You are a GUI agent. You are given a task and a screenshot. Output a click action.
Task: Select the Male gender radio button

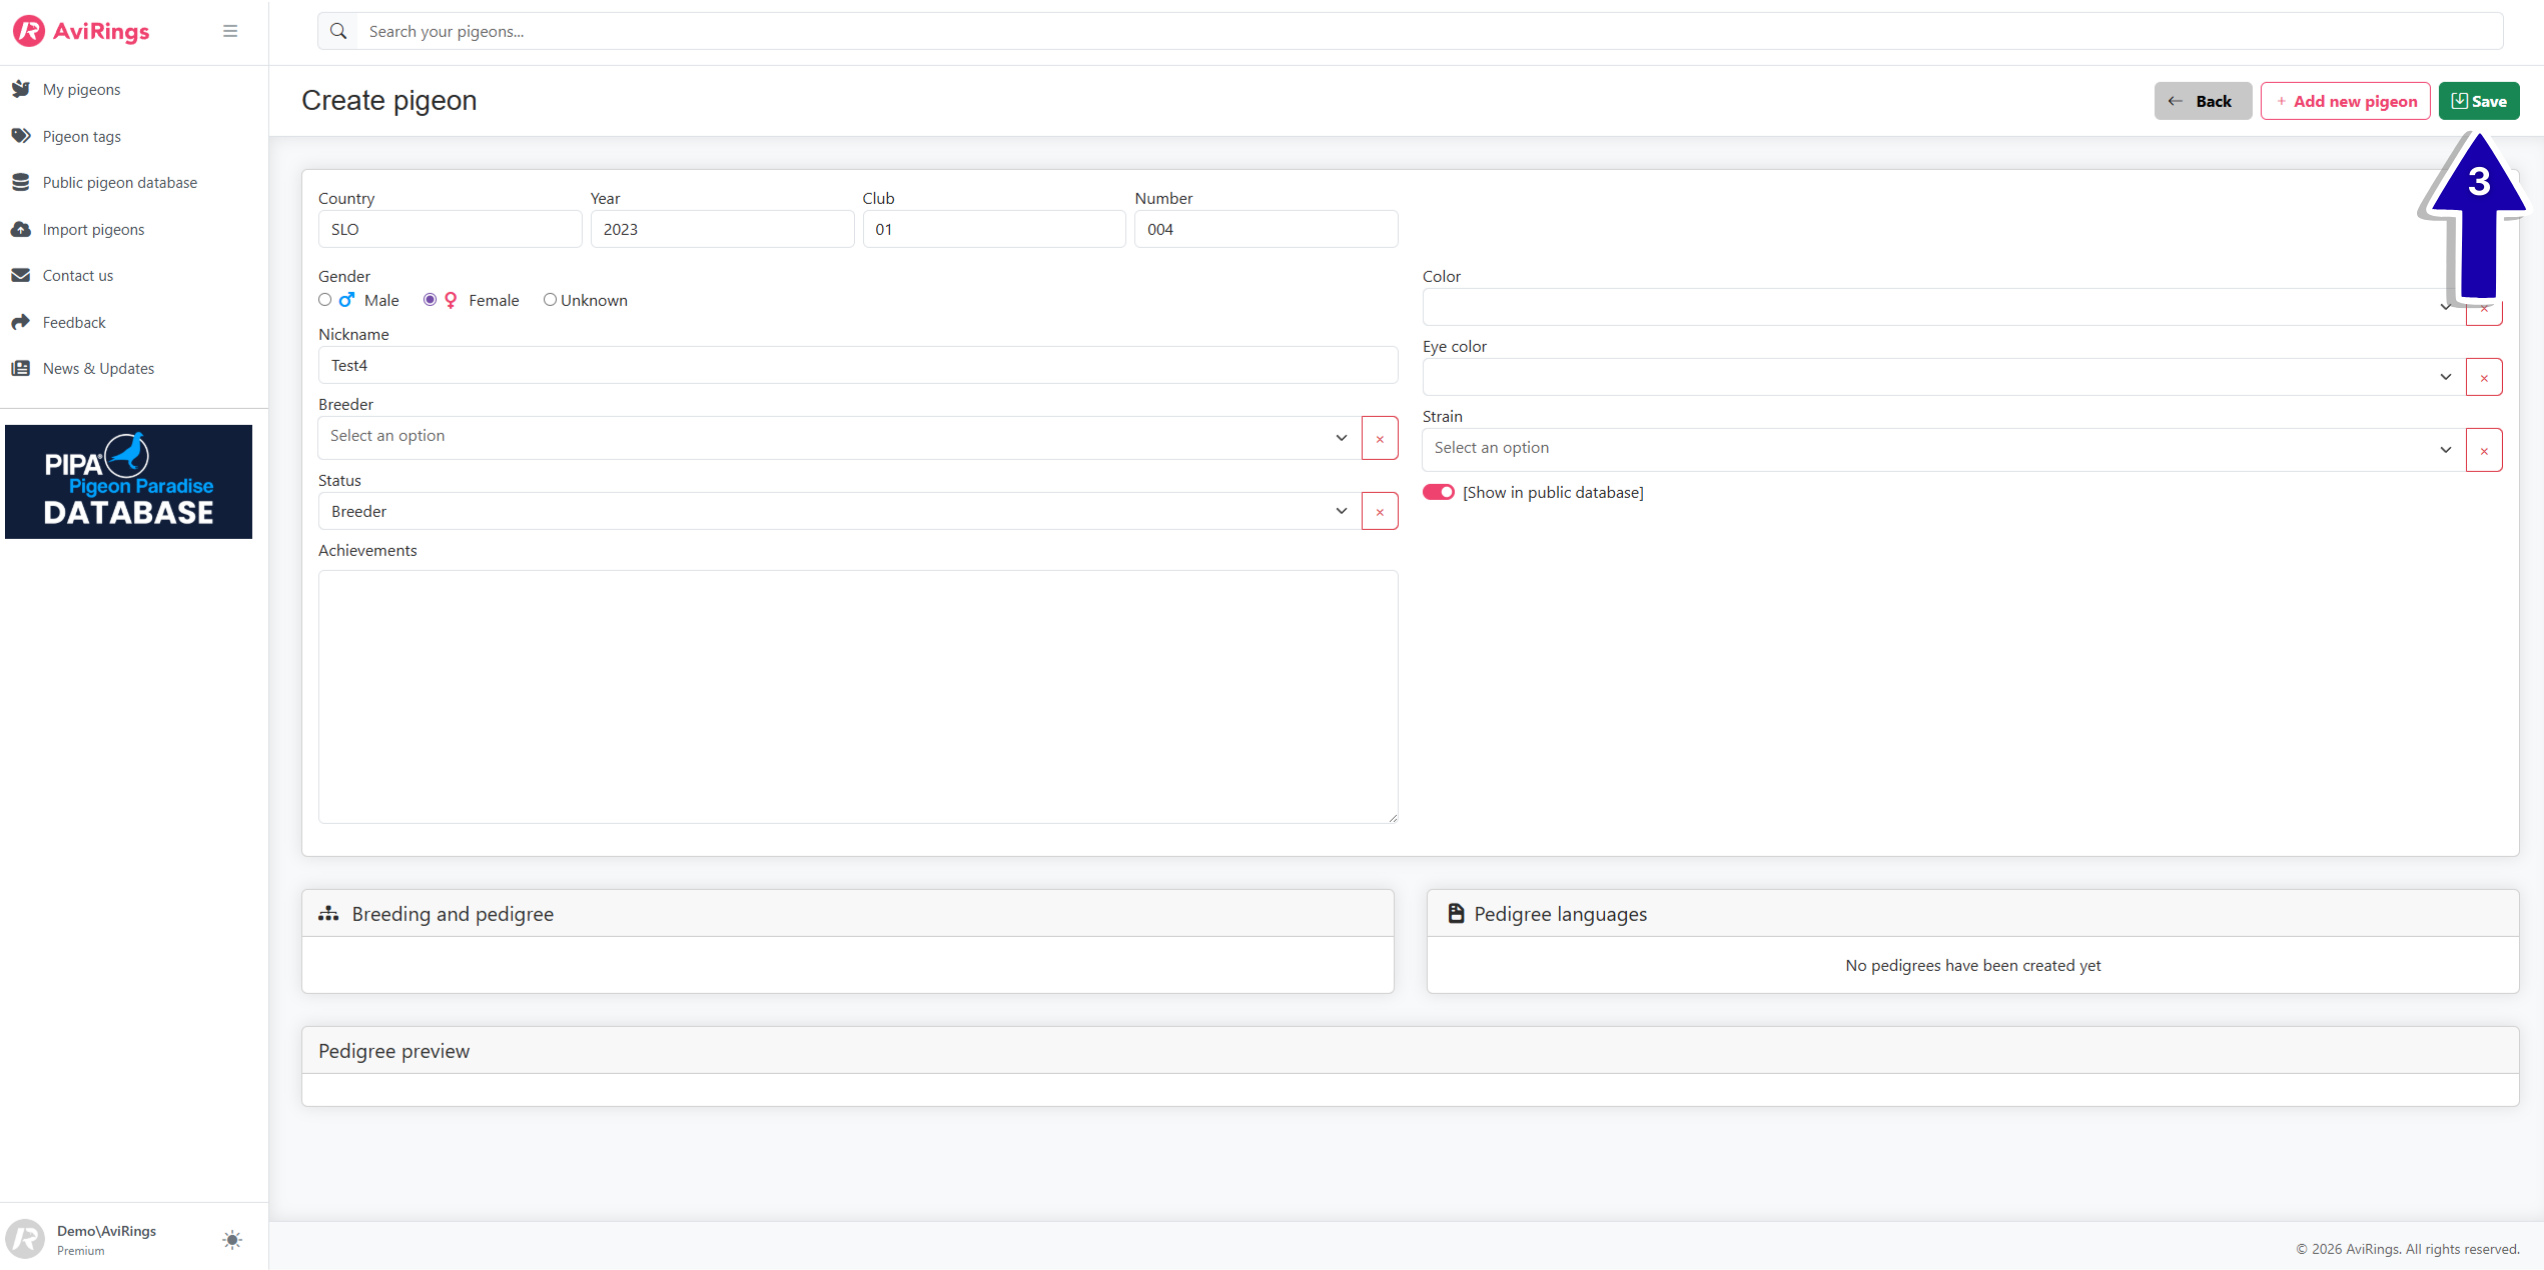click(x=325, y=299)
